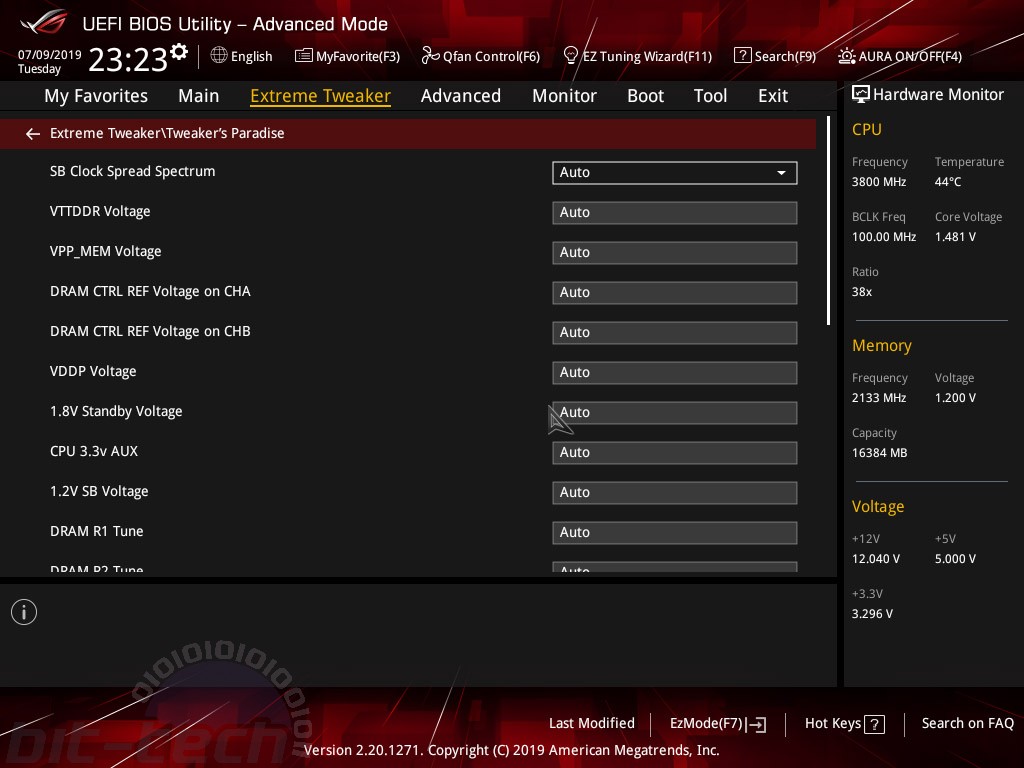1024x768 pixels.
Task: Click DRAM CTRL REF Voltage on CHA field
Action: 675,293
